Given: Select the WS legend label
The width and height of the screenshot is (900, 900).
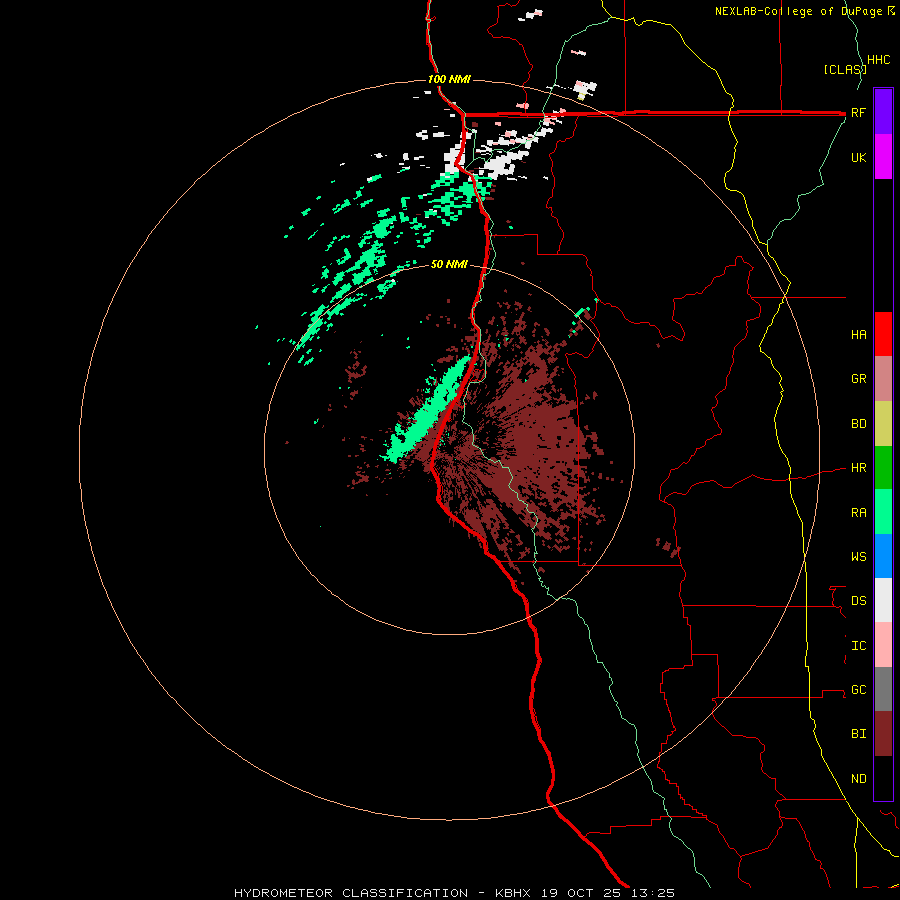Looking at the screenshot, I should point(859,556).
